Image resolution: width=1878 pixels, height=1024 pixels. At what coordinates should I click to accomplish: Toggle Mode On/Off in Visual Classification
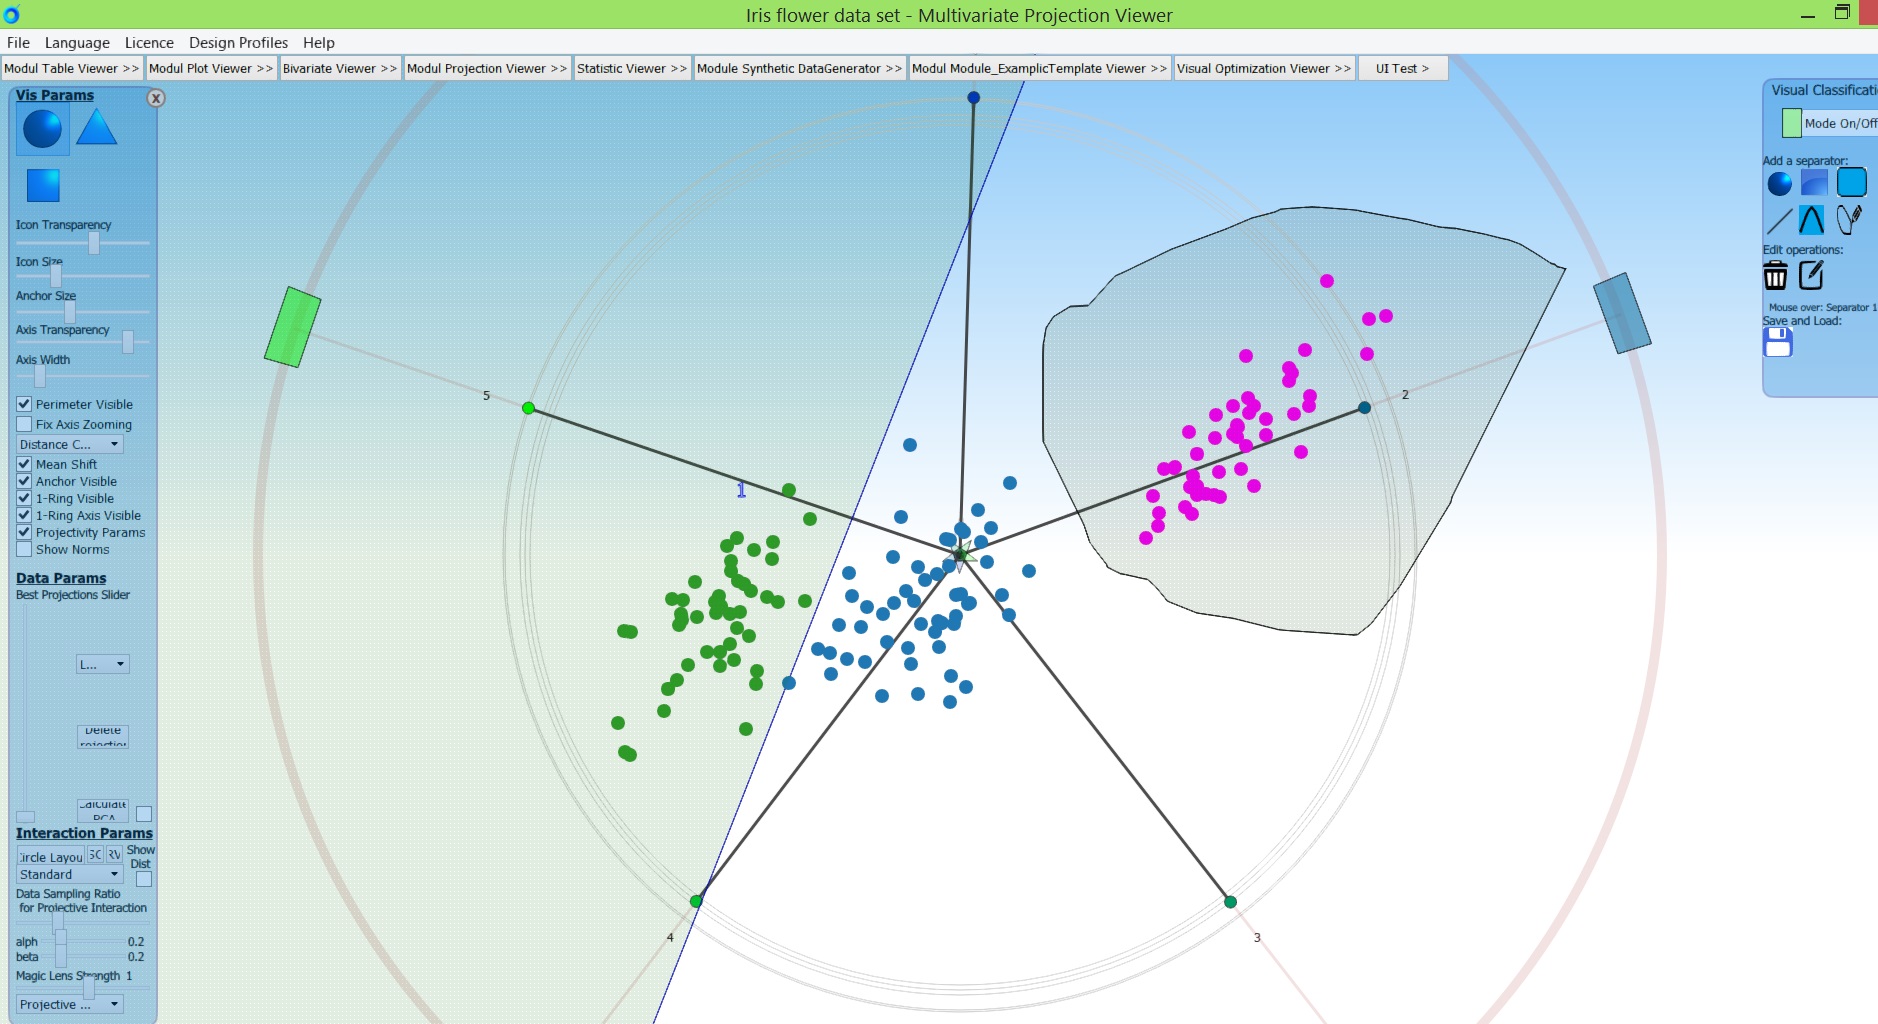[1791, 123]
